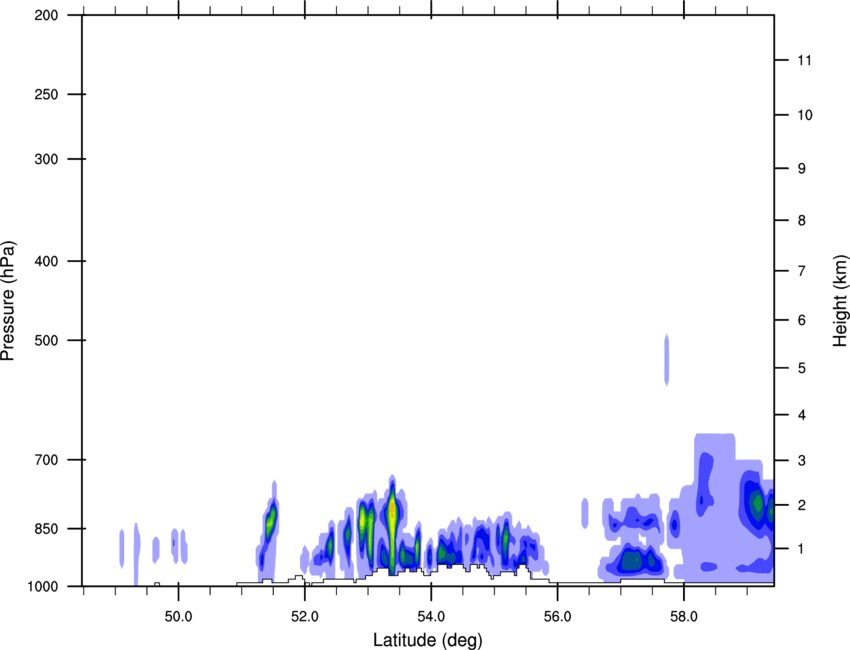850x650 pixels.
Task: Click the 300 pressure tick label
Action: pos(46,159)
